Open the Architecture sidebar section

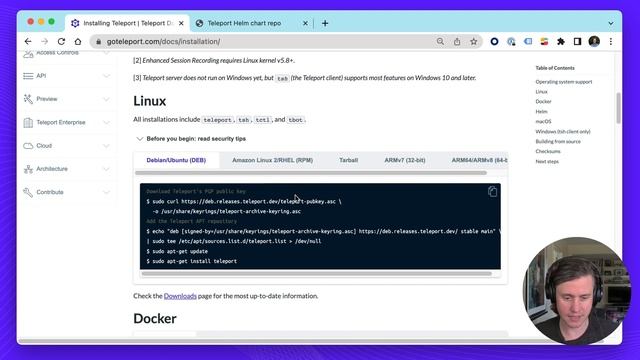tap(52, 169)
